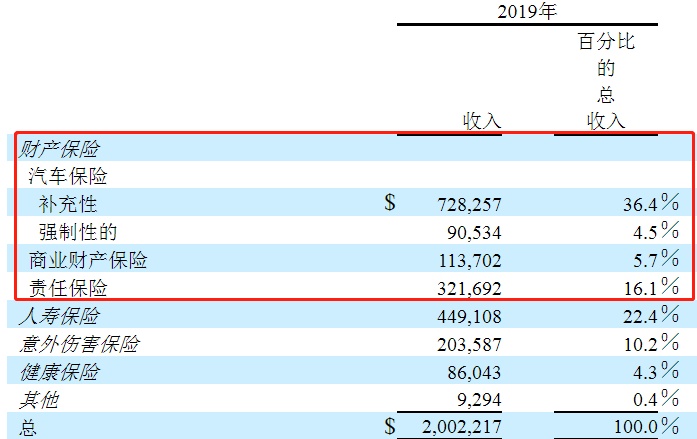Select the 强制性的 row label

78,232
